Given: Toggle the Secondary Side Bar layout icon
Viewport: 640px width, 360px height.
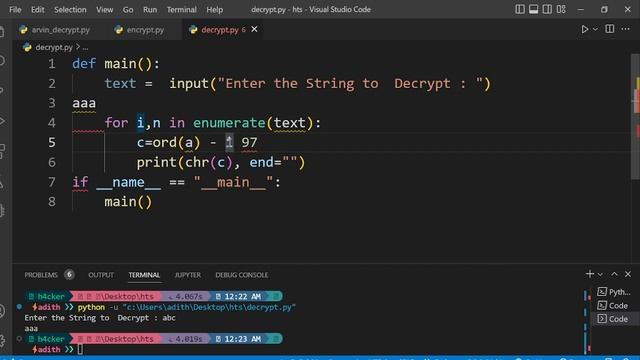Looking at the screenshot, I should 547,9.
